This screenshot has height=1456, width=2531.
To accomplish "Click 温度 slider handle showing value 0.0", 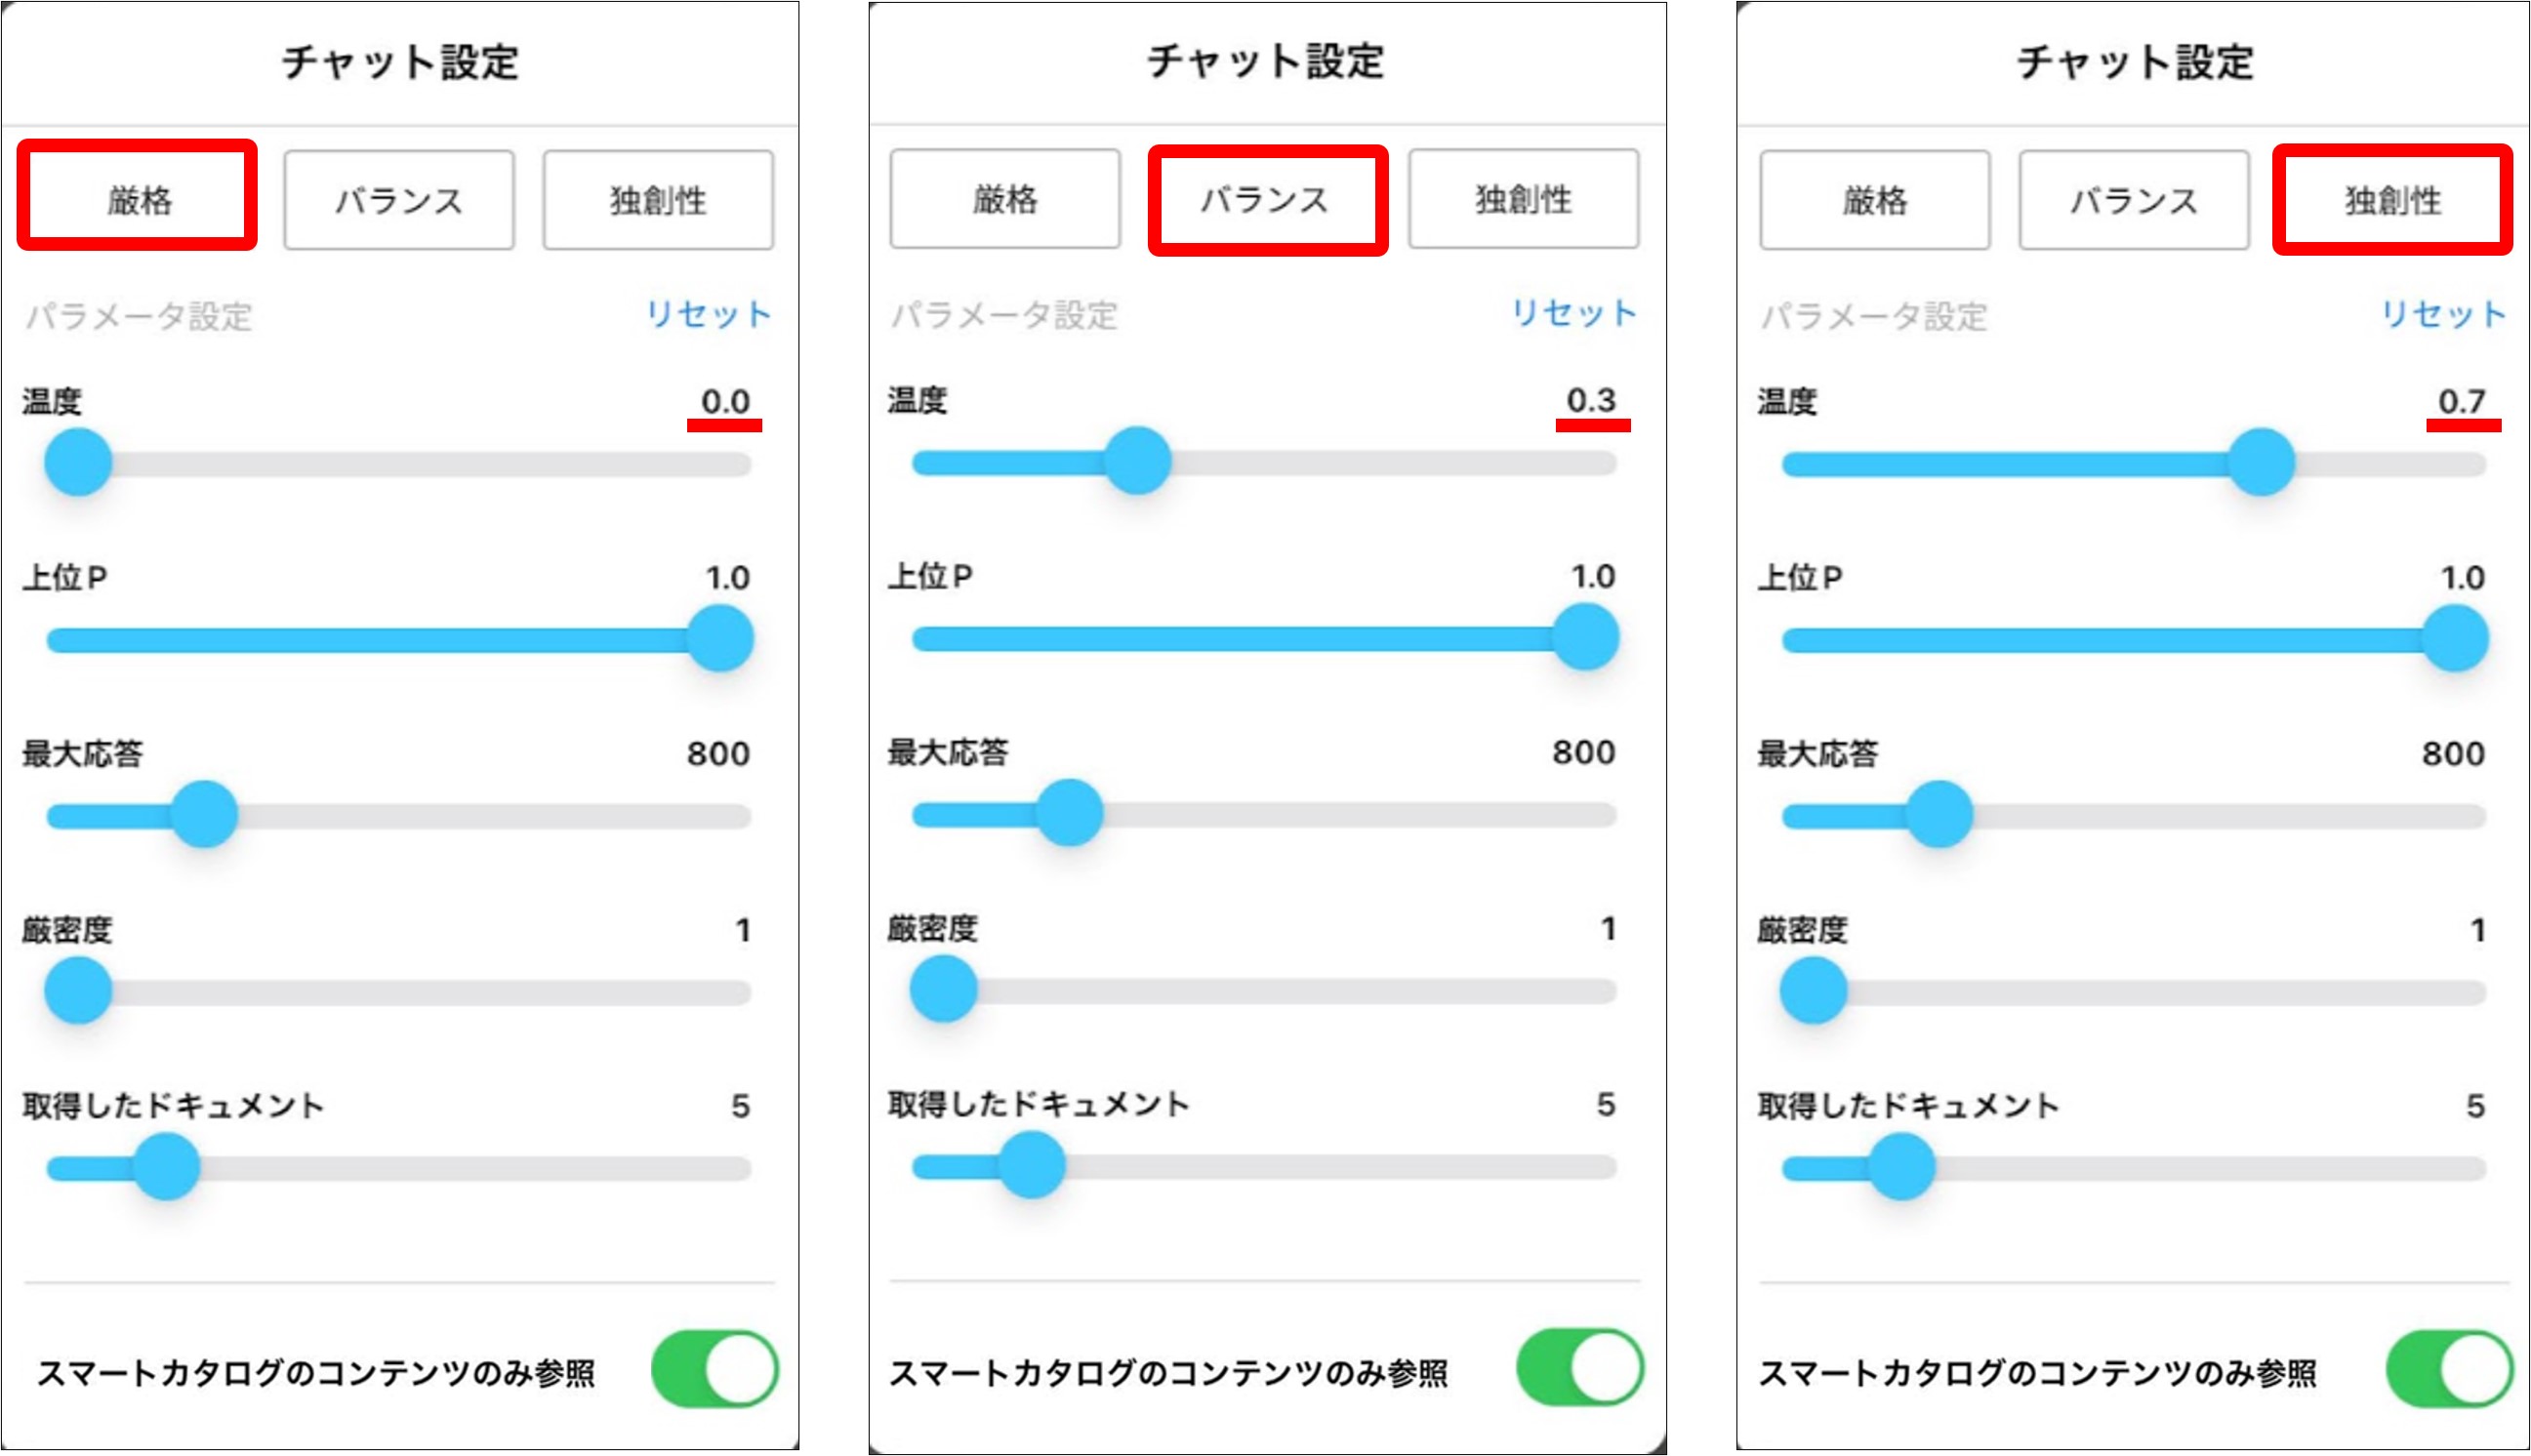I will point(78,463).
